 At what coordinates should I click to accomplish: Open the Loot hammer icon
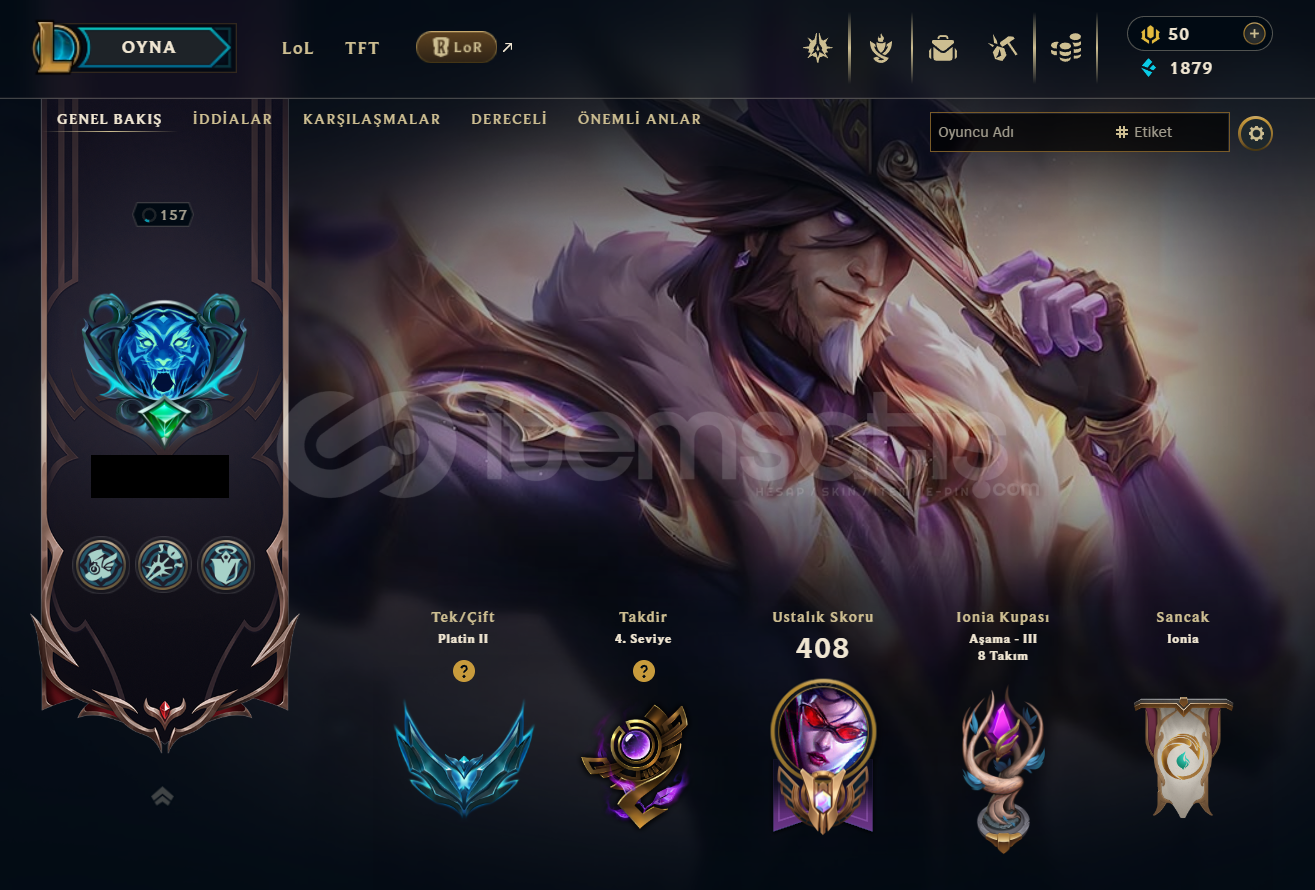tap(1003, 48)
